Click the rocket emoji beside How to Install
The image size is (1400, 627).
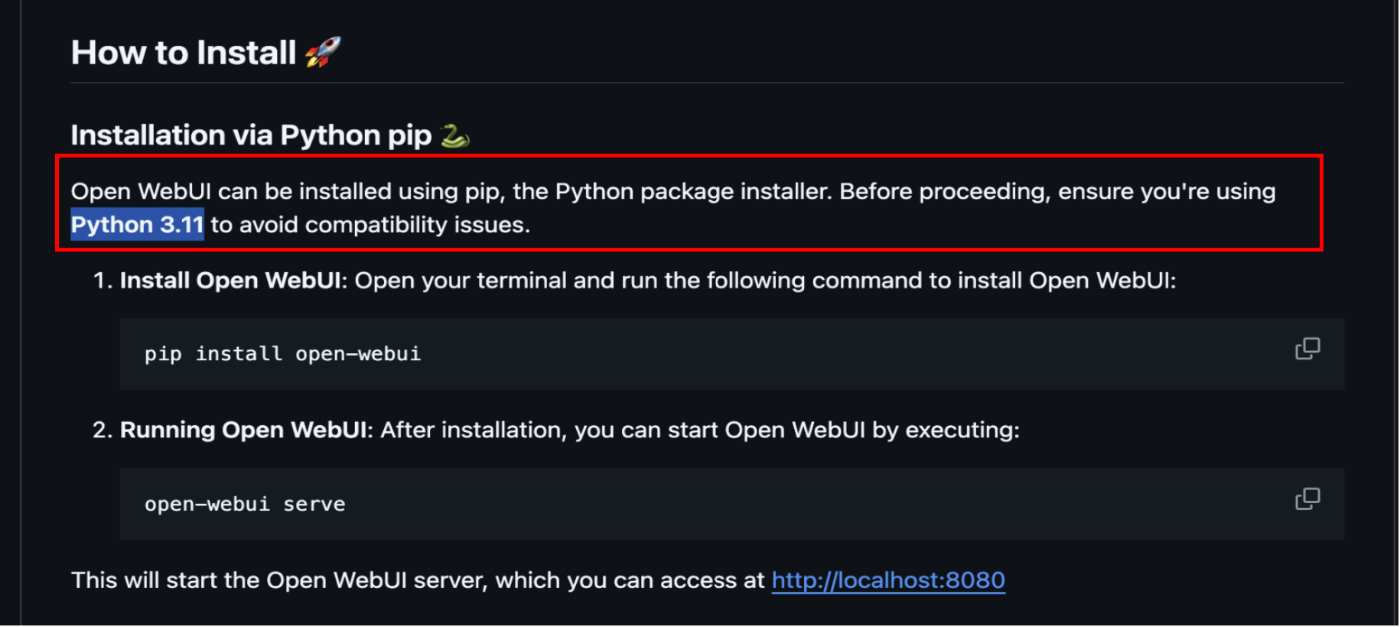click(323, 52)
